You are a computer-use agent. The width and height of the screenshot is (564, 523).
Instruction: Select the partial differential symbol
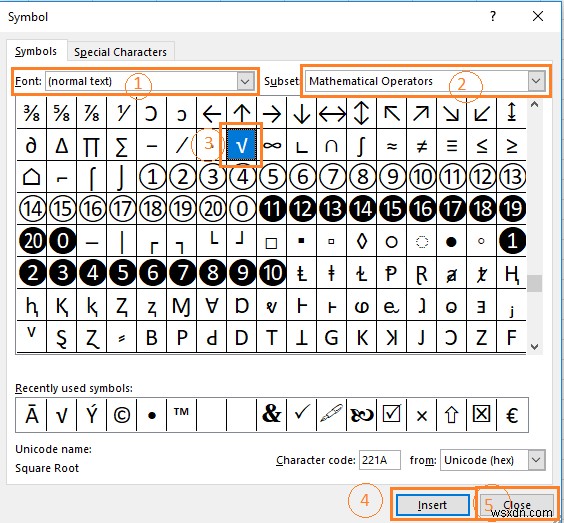tap(32, 145)
